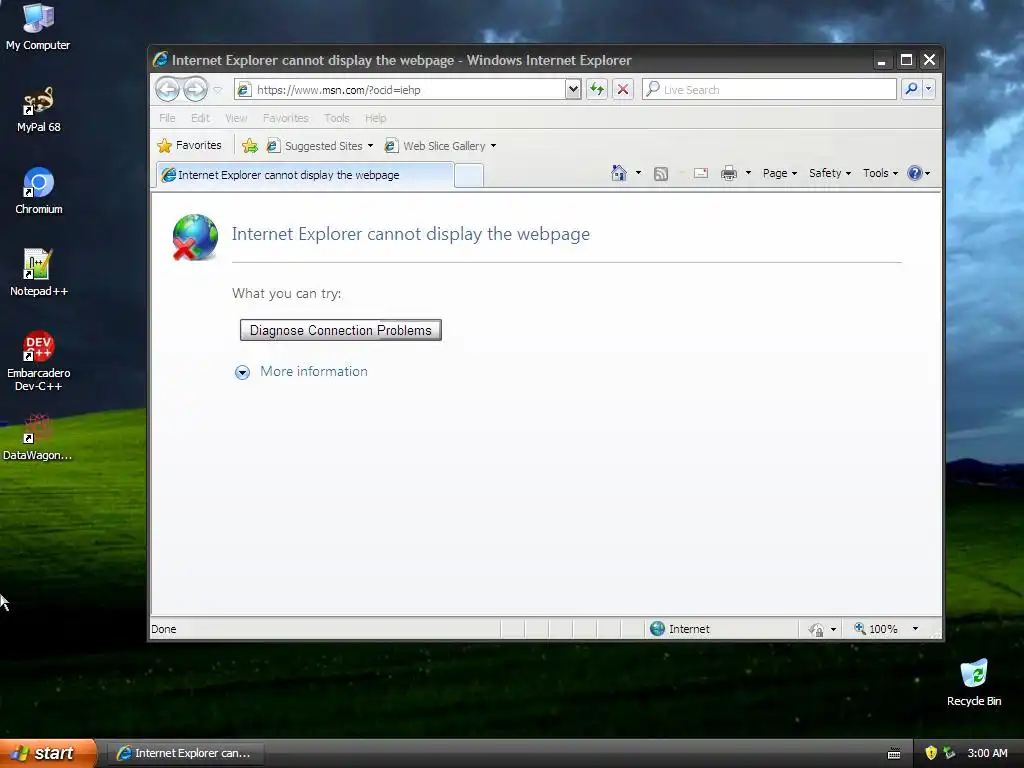This screenshot has width=1024, height=768.
Task: Select the DataWagon desktop shortcut
Action: (x=38, y=437)
